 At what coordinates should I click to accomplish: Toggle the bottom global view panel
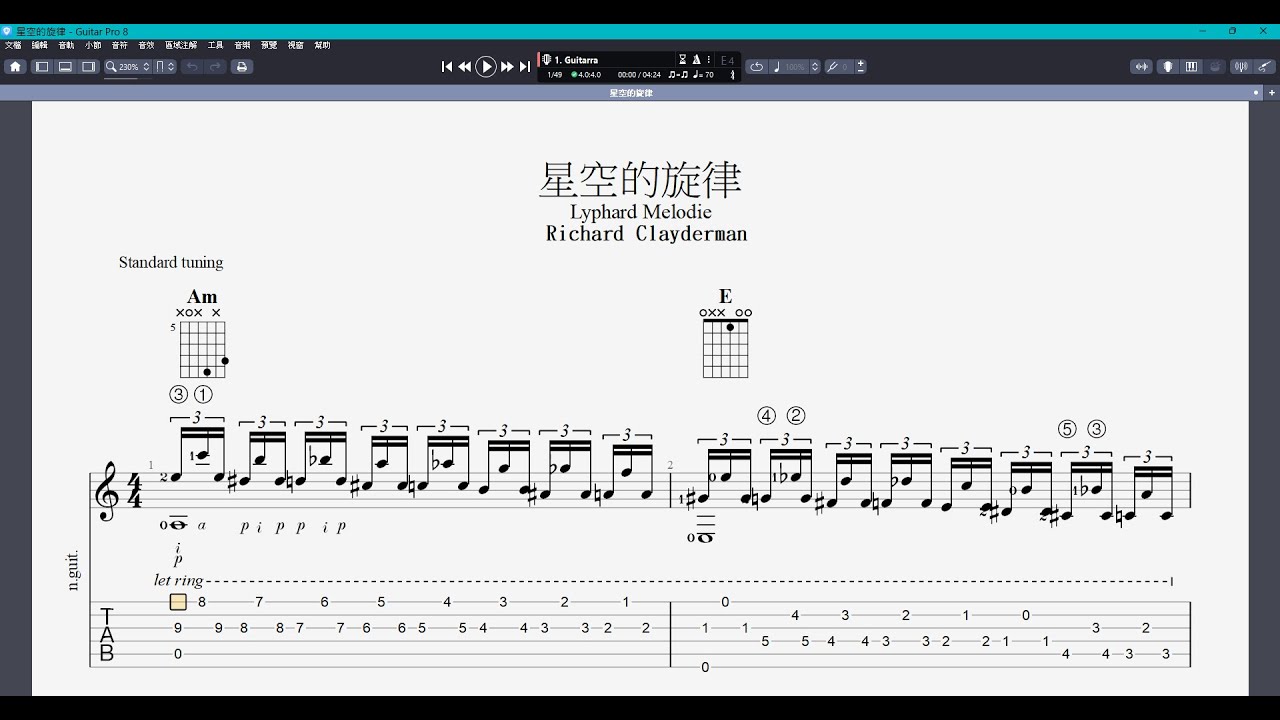click(x=65, y=67)
